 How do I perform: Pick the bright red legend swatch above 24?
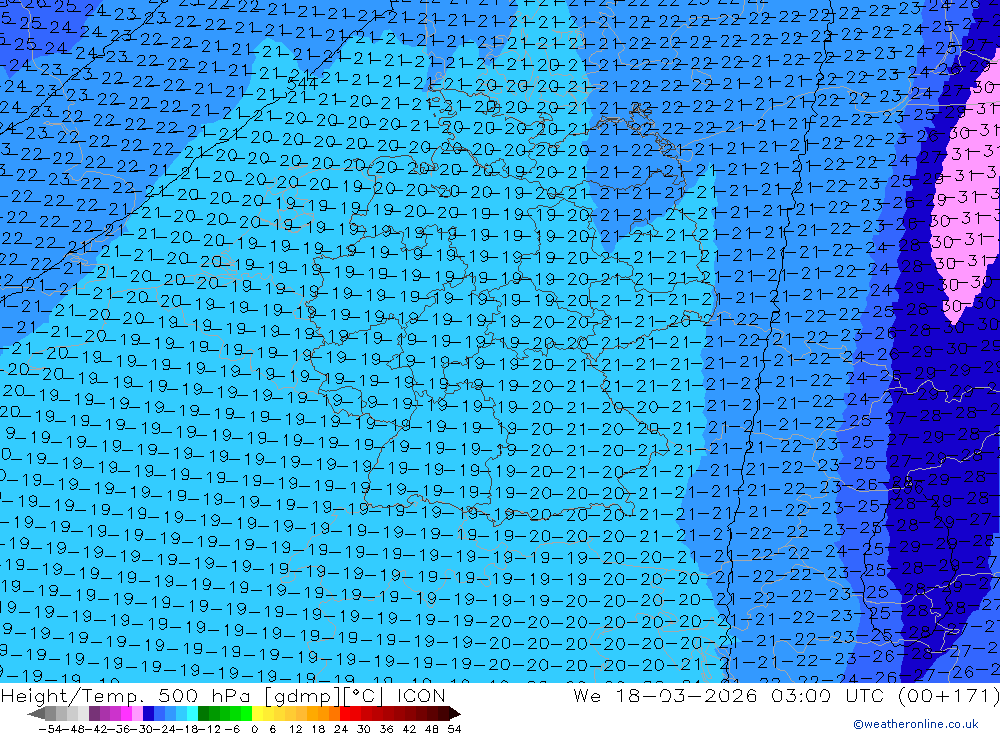click(345, 713)
